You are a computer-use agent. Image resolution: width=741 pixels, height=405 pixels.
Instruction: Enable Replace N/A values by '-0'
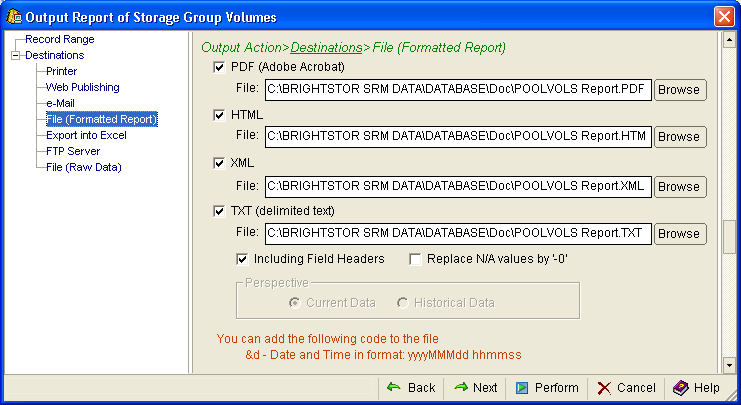415,259
